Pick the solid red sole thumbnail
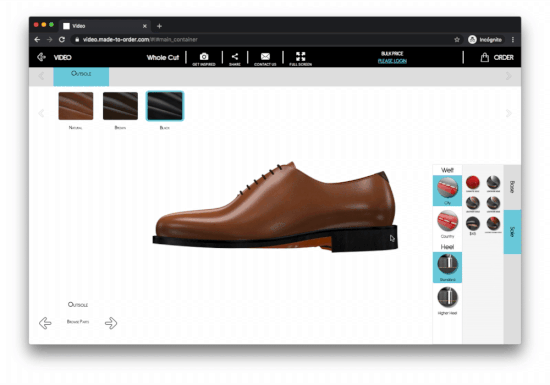The height and width of the screenshot is (385, 550). (x=472, y=183)
